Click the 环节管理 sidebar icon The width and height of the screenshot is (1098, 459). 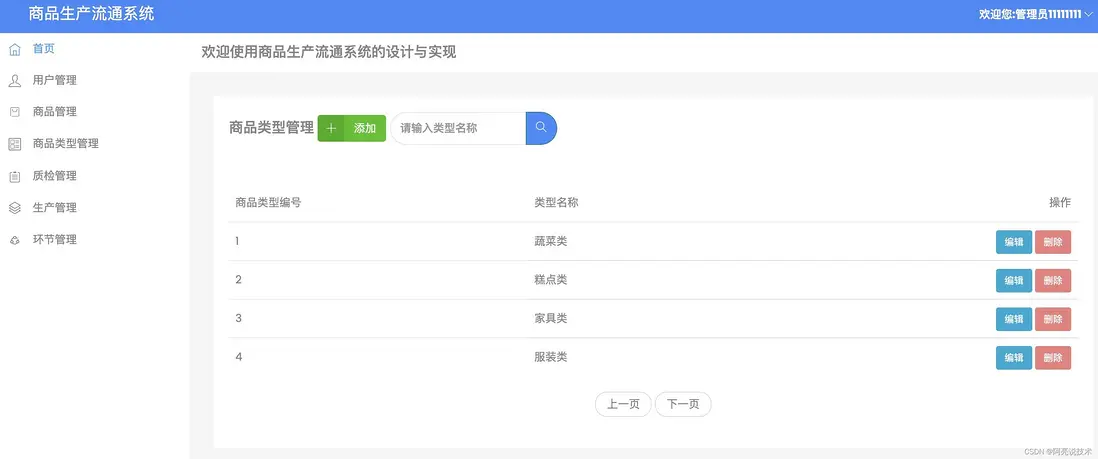(x=14, y=240)
